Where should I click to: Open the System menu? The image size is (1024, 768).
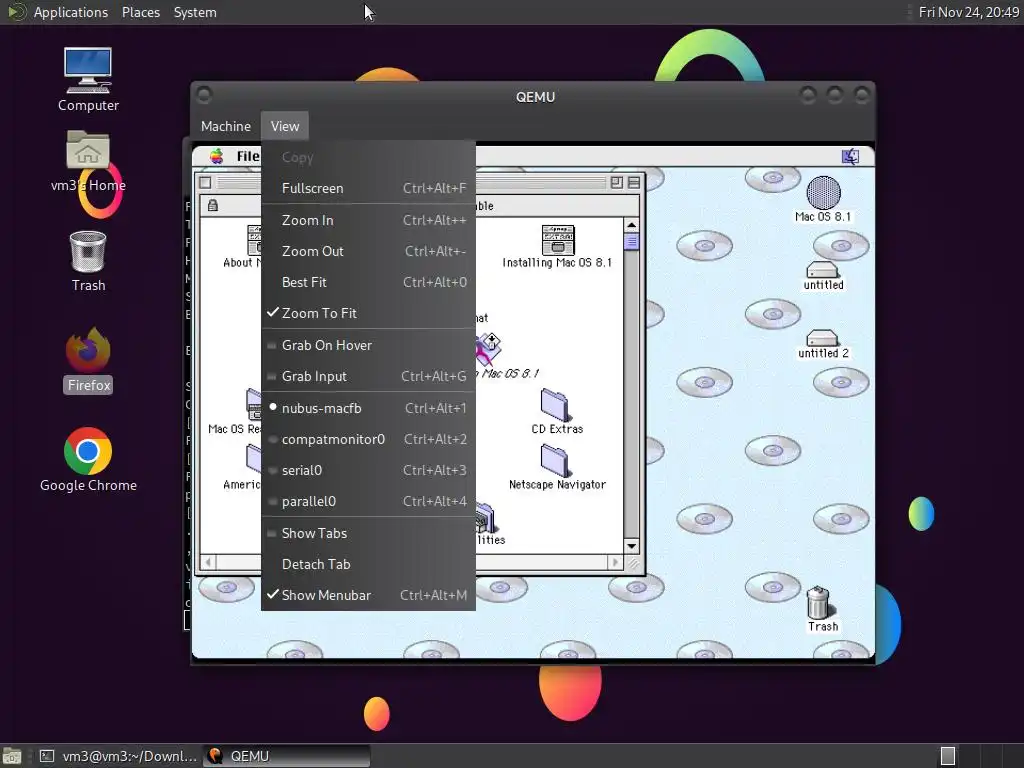pyautogui.click(x=195, y=12)
